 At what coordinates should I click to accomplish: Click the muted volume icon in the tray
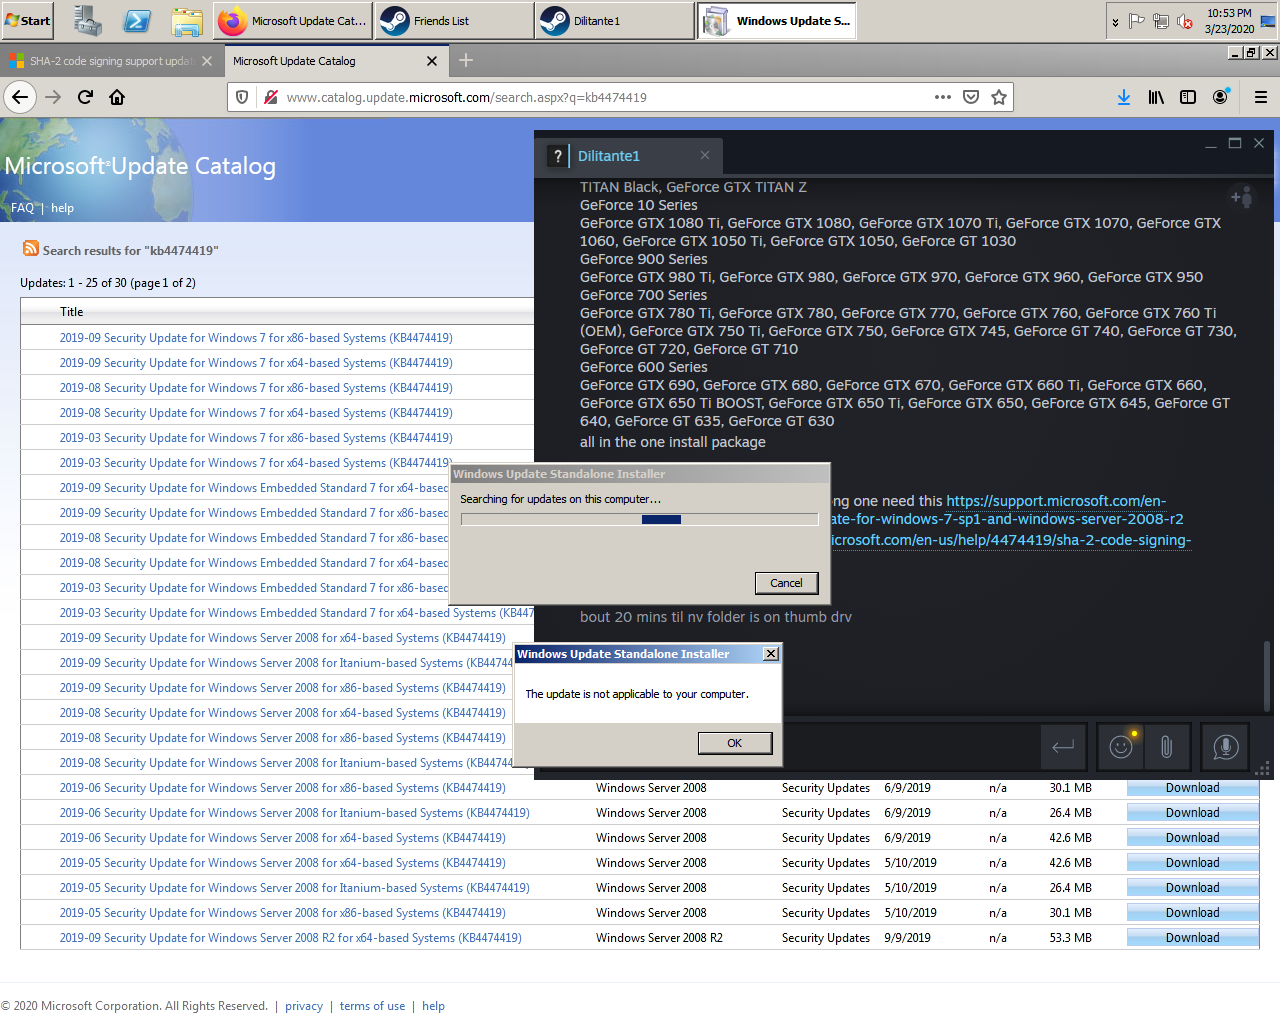point(1185,21)
